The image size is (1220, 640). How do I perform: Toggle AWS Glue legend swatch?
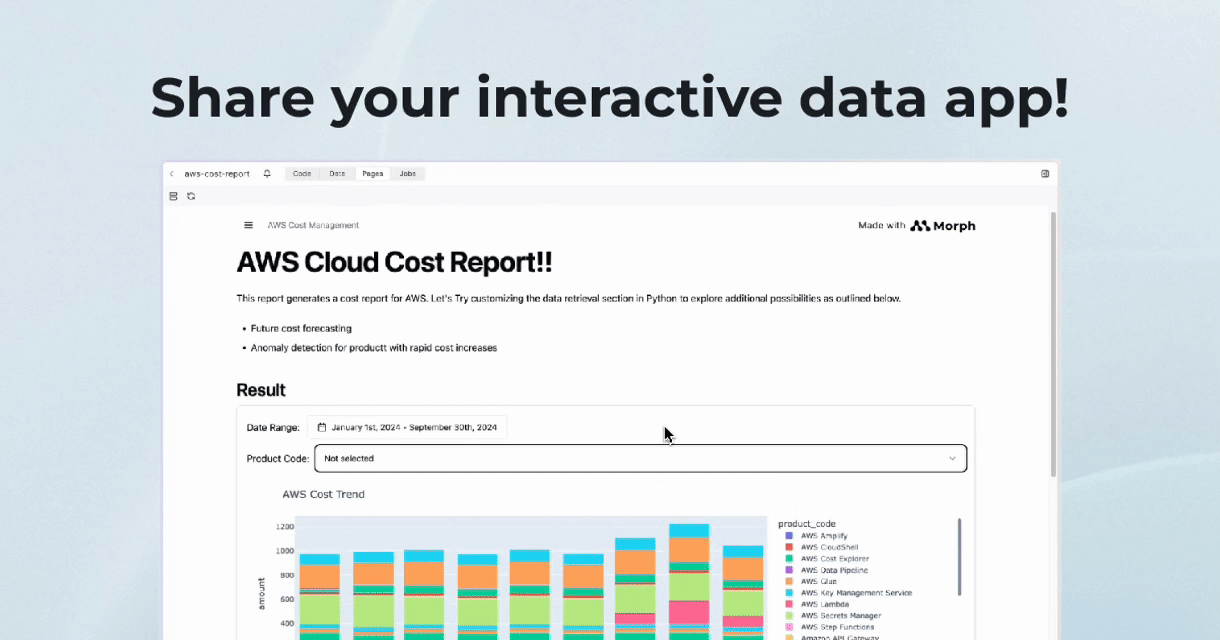click(789, 582)
